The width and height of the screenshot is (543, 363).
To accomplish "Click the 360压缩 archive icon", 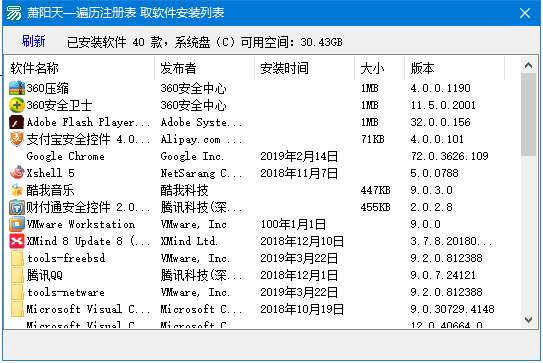I will tap(17, 88).
